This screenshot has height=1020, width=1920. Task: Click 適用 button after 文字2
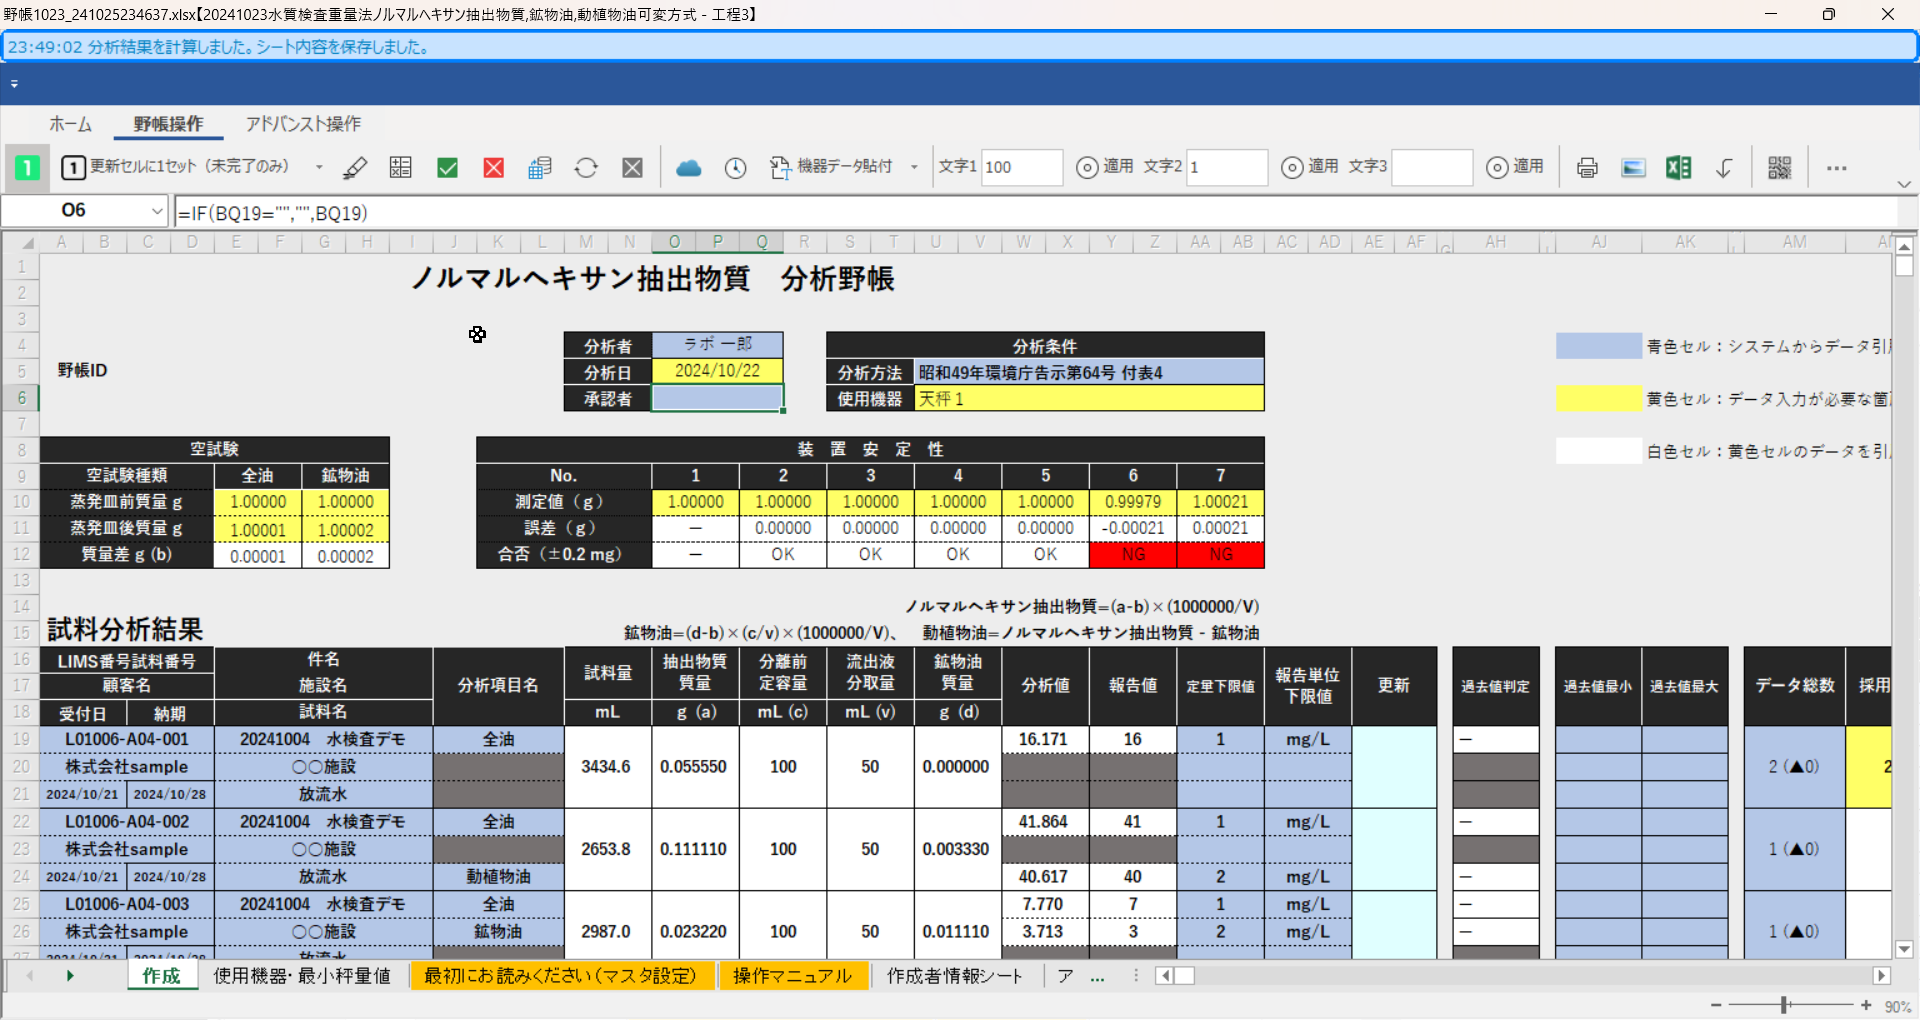tap(1310, 167)
